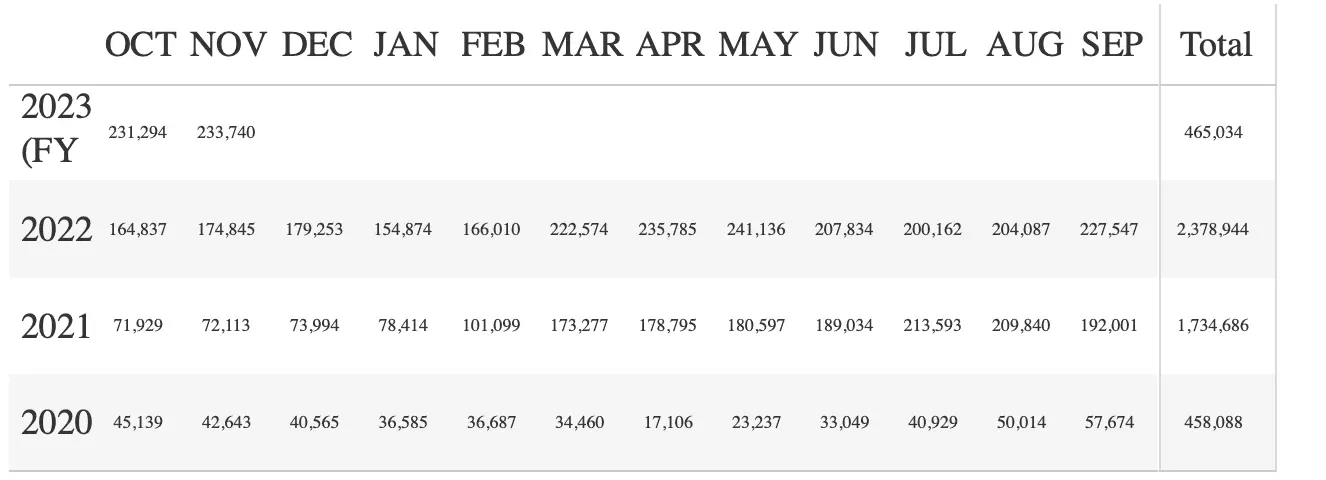
Task: Select the 101,099 February value
Action: pos(491,326)
